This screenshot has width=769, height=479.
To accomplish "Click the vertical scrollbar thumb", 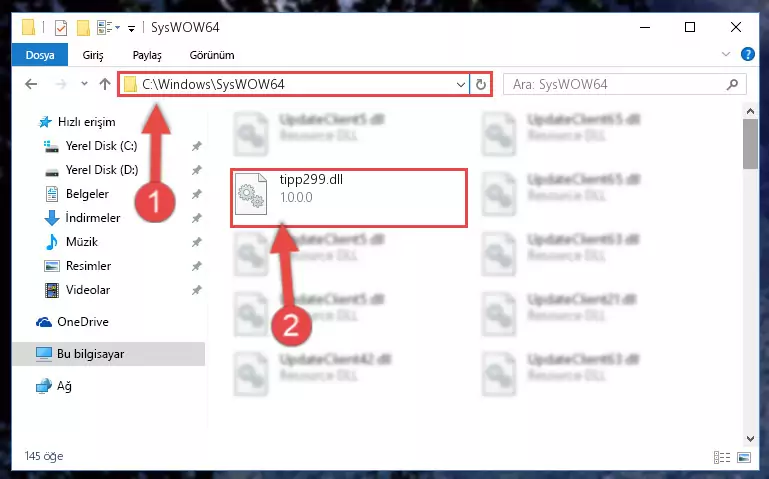I will [750, 144].
